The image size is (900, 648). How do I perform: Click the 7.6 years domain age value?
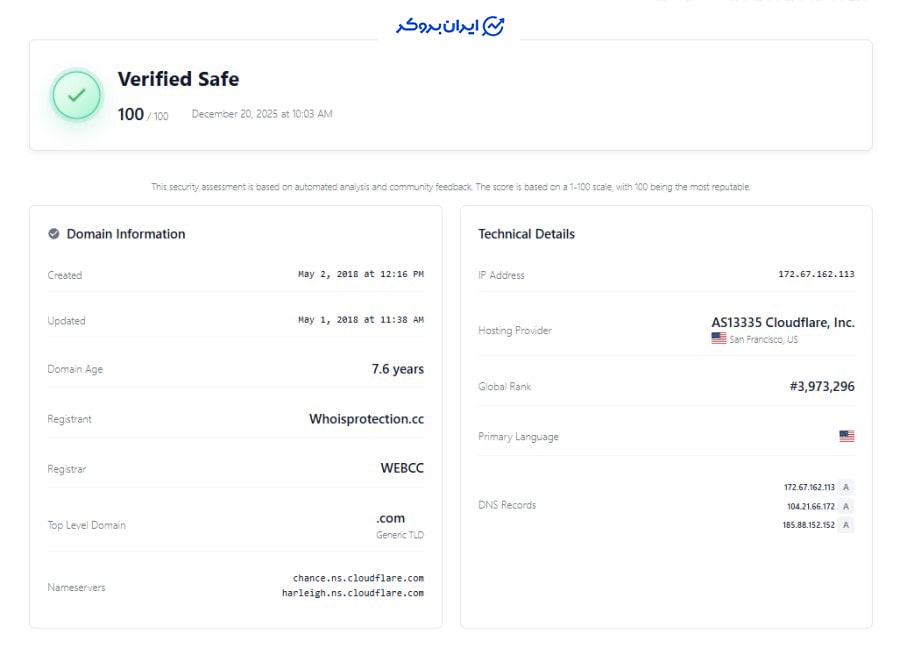397,369
